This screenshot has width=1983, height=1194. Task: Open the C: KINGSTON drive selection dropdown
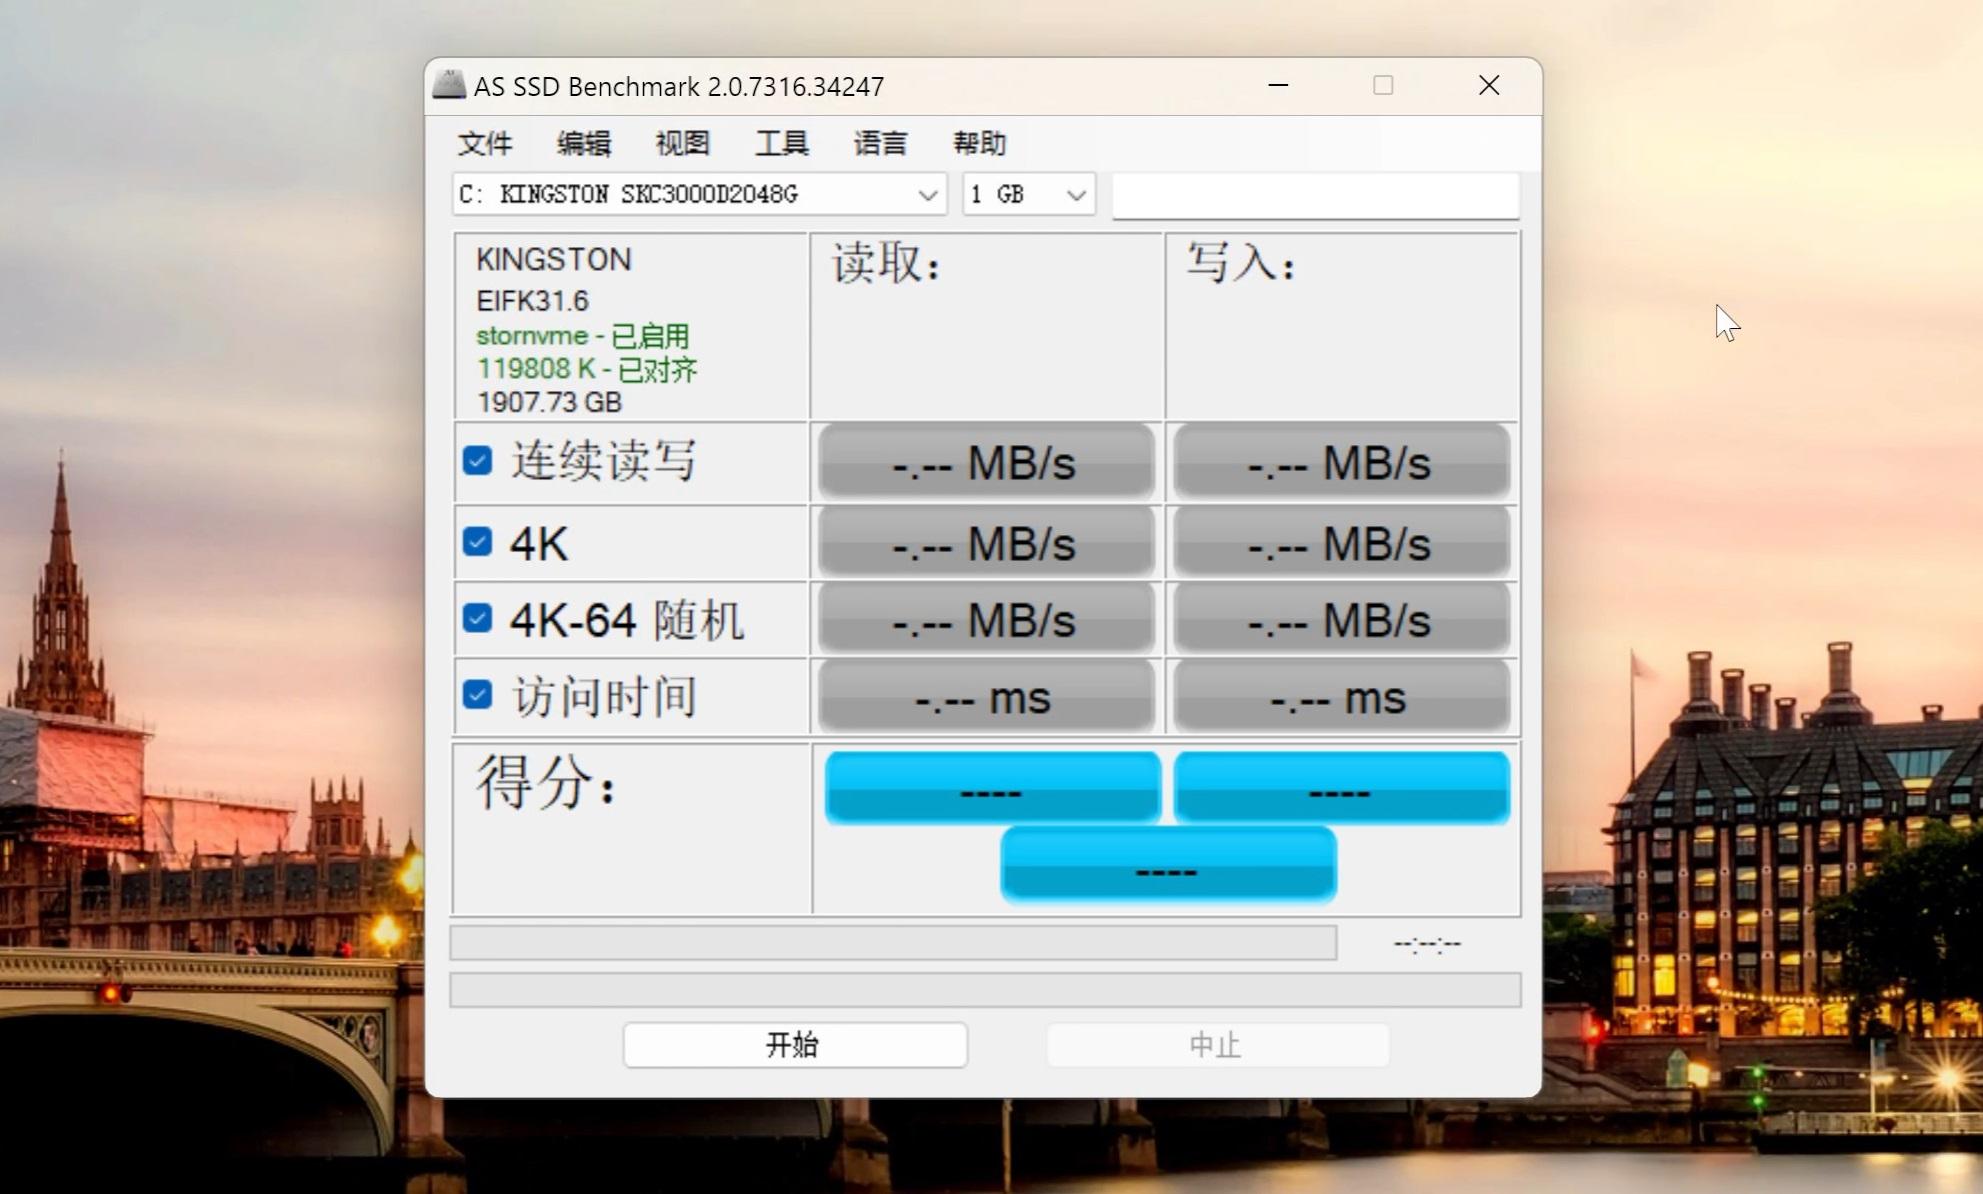click(699, 194)
